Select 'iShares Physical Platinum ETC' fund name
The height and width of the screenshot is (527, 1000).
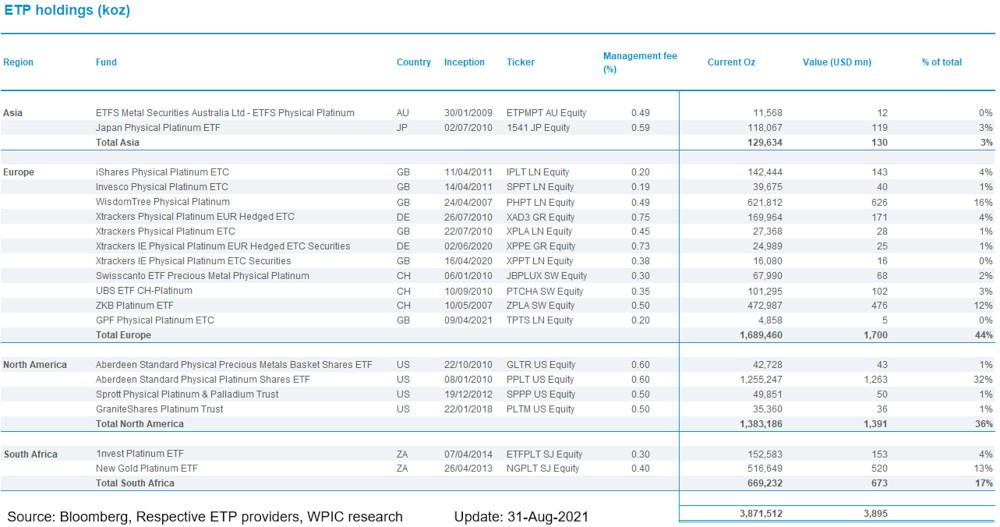click(x=162, y=172)
